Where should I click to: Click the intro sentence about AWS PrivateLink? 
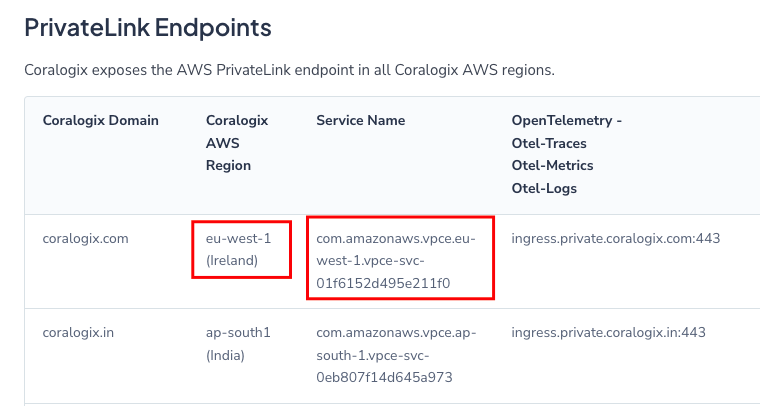coord(289,70)
